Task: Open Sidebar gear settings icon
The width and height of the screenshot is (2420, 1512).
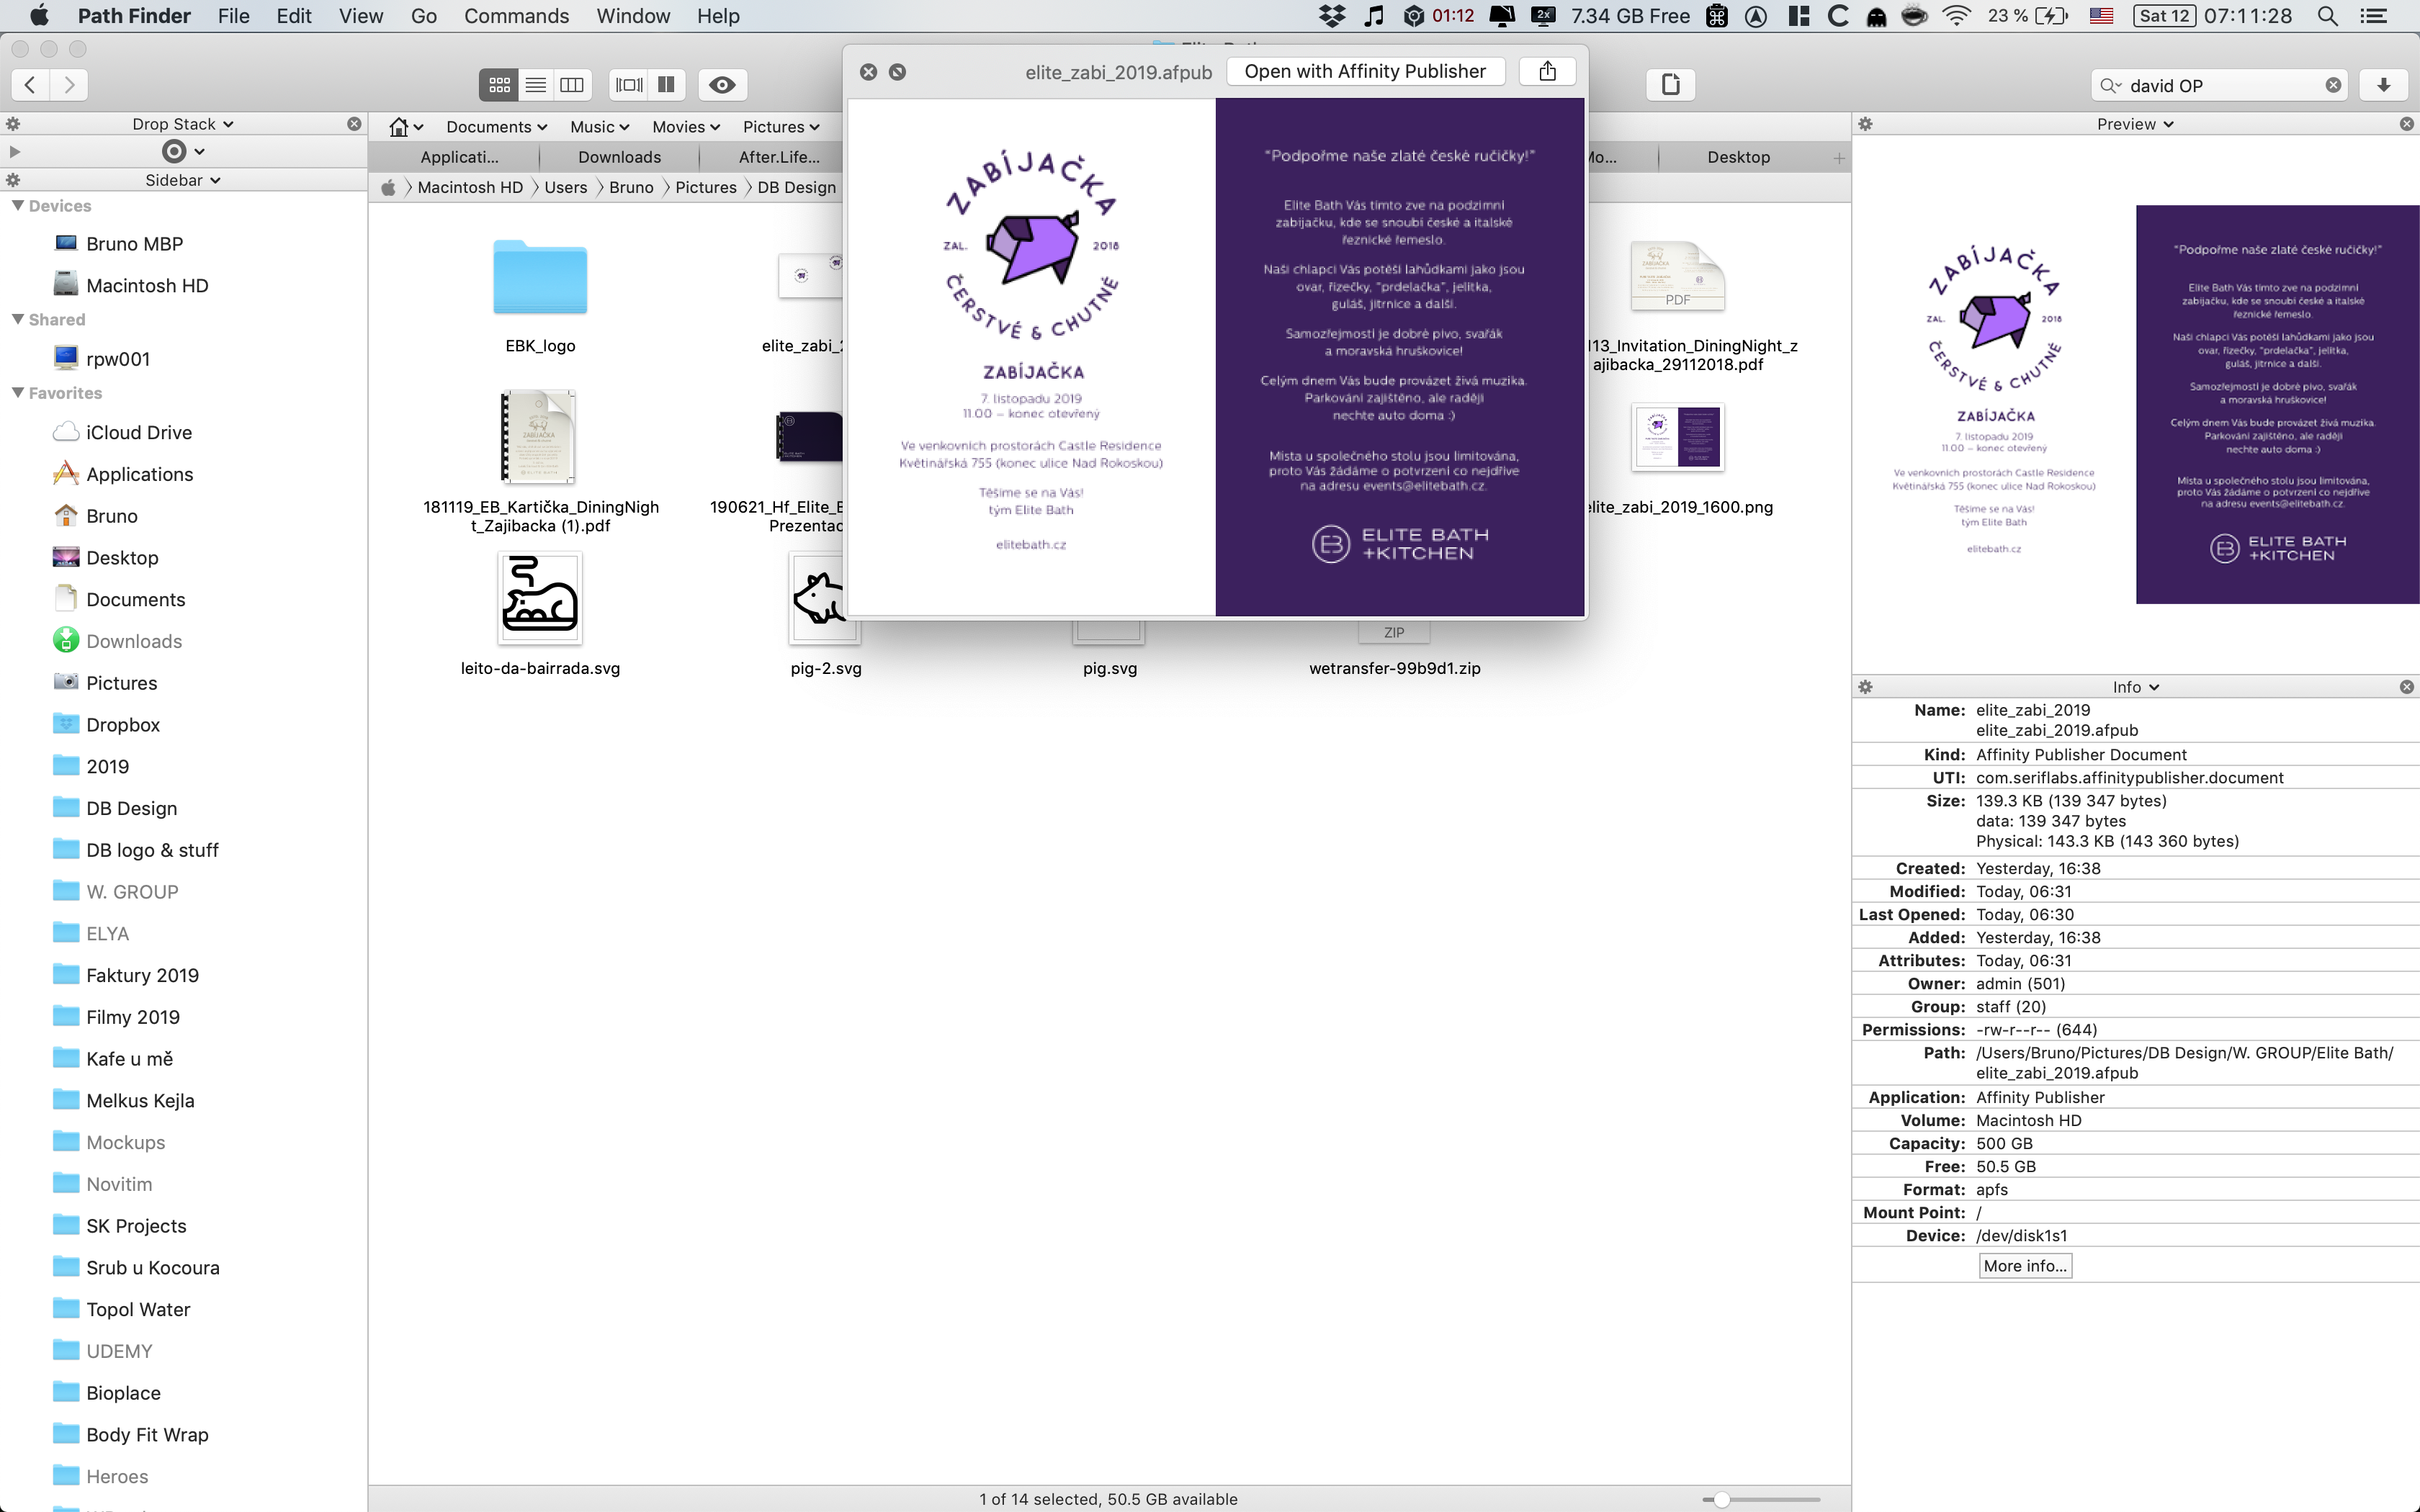Action: 13,180
